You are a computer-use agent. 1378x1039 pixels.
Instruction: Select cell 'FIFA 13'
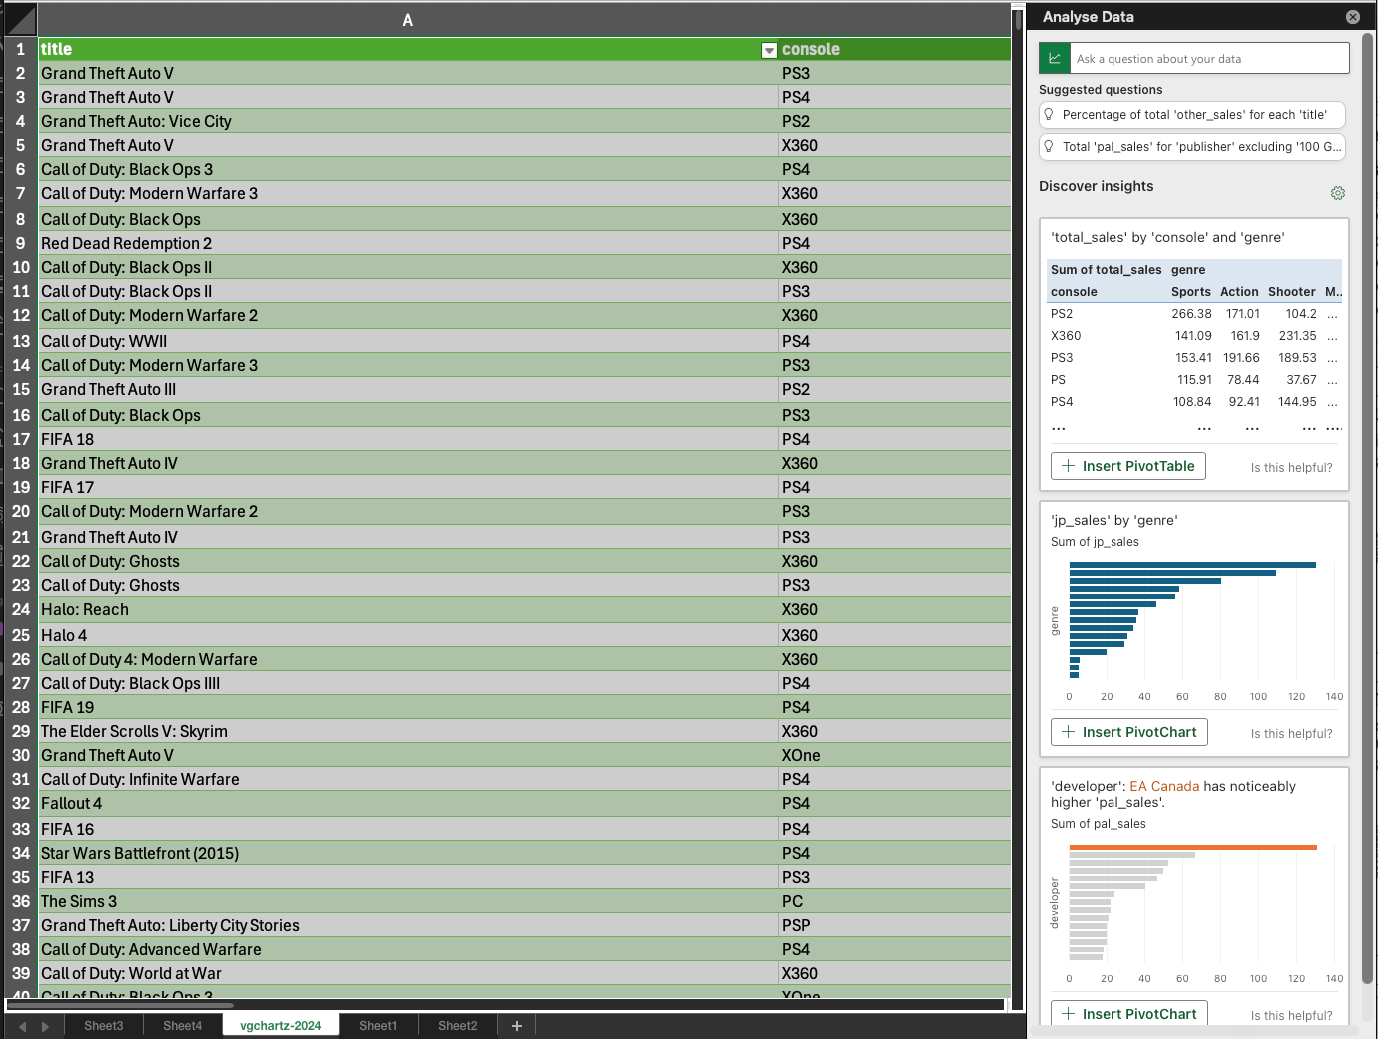pos(409,877)
